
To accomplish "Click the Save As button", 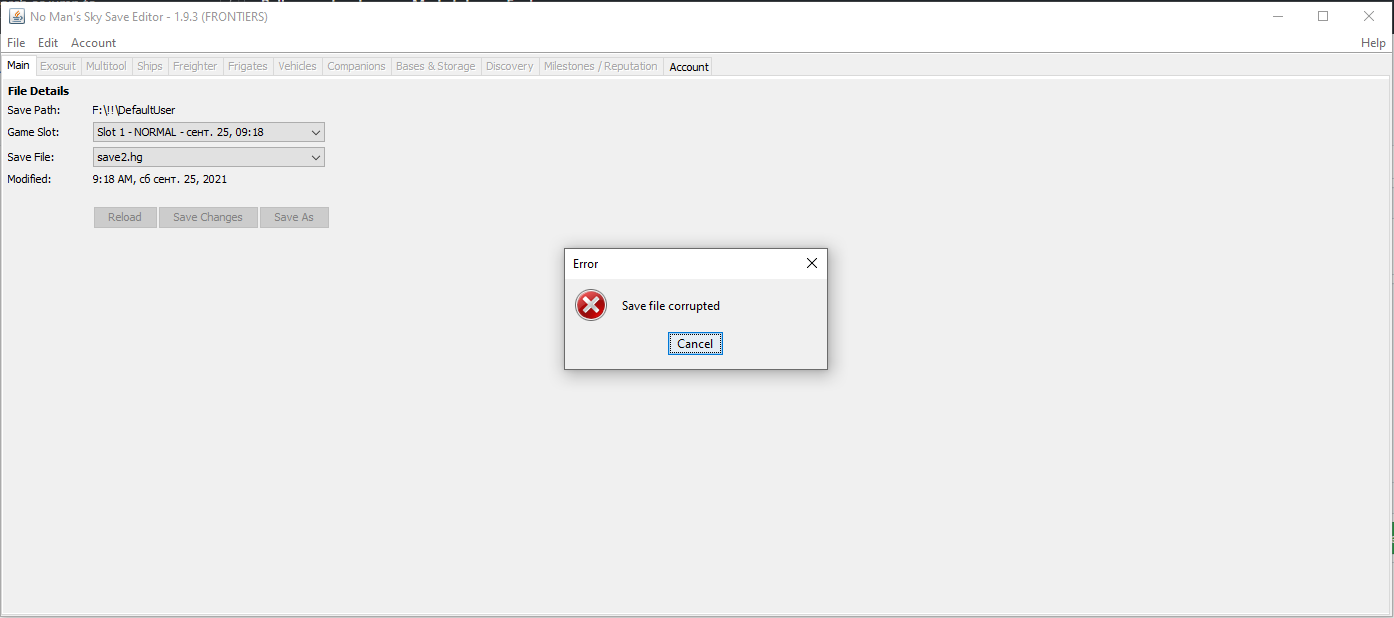I will coord(294,217).
